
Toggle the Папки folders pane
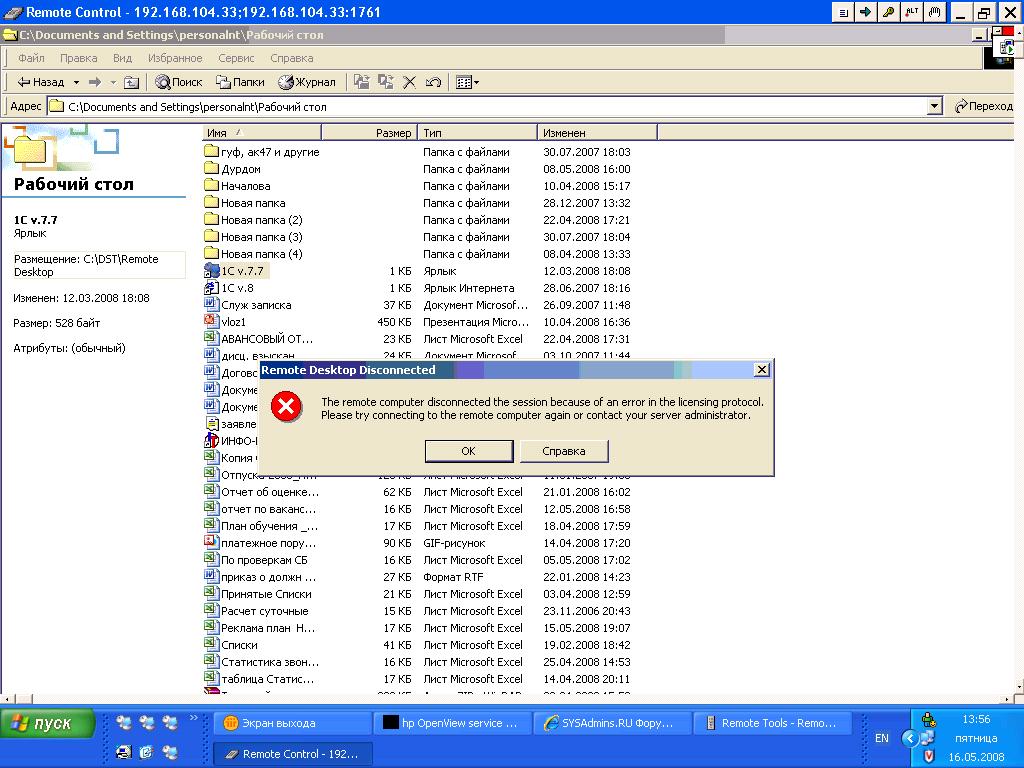(x=240, y=82)
